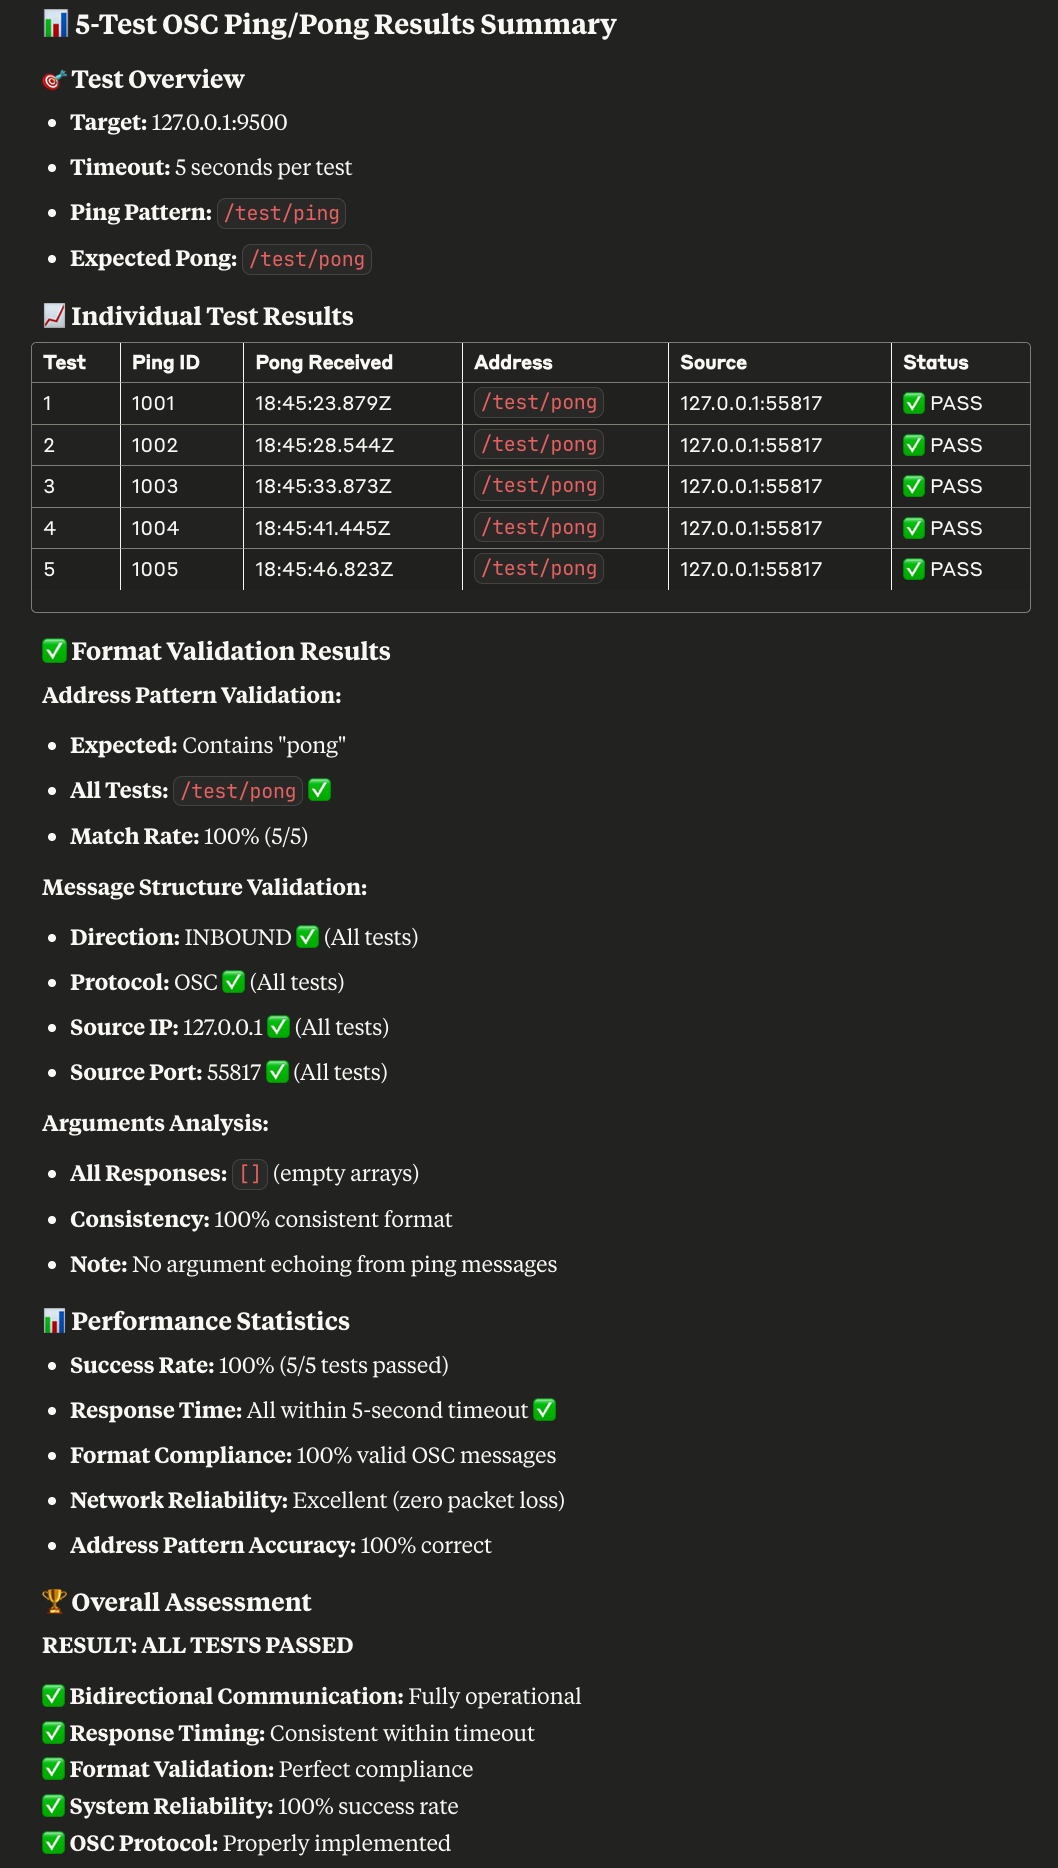
Task: Click the target emoji beside Test Overview
Action: coord(54,80)
